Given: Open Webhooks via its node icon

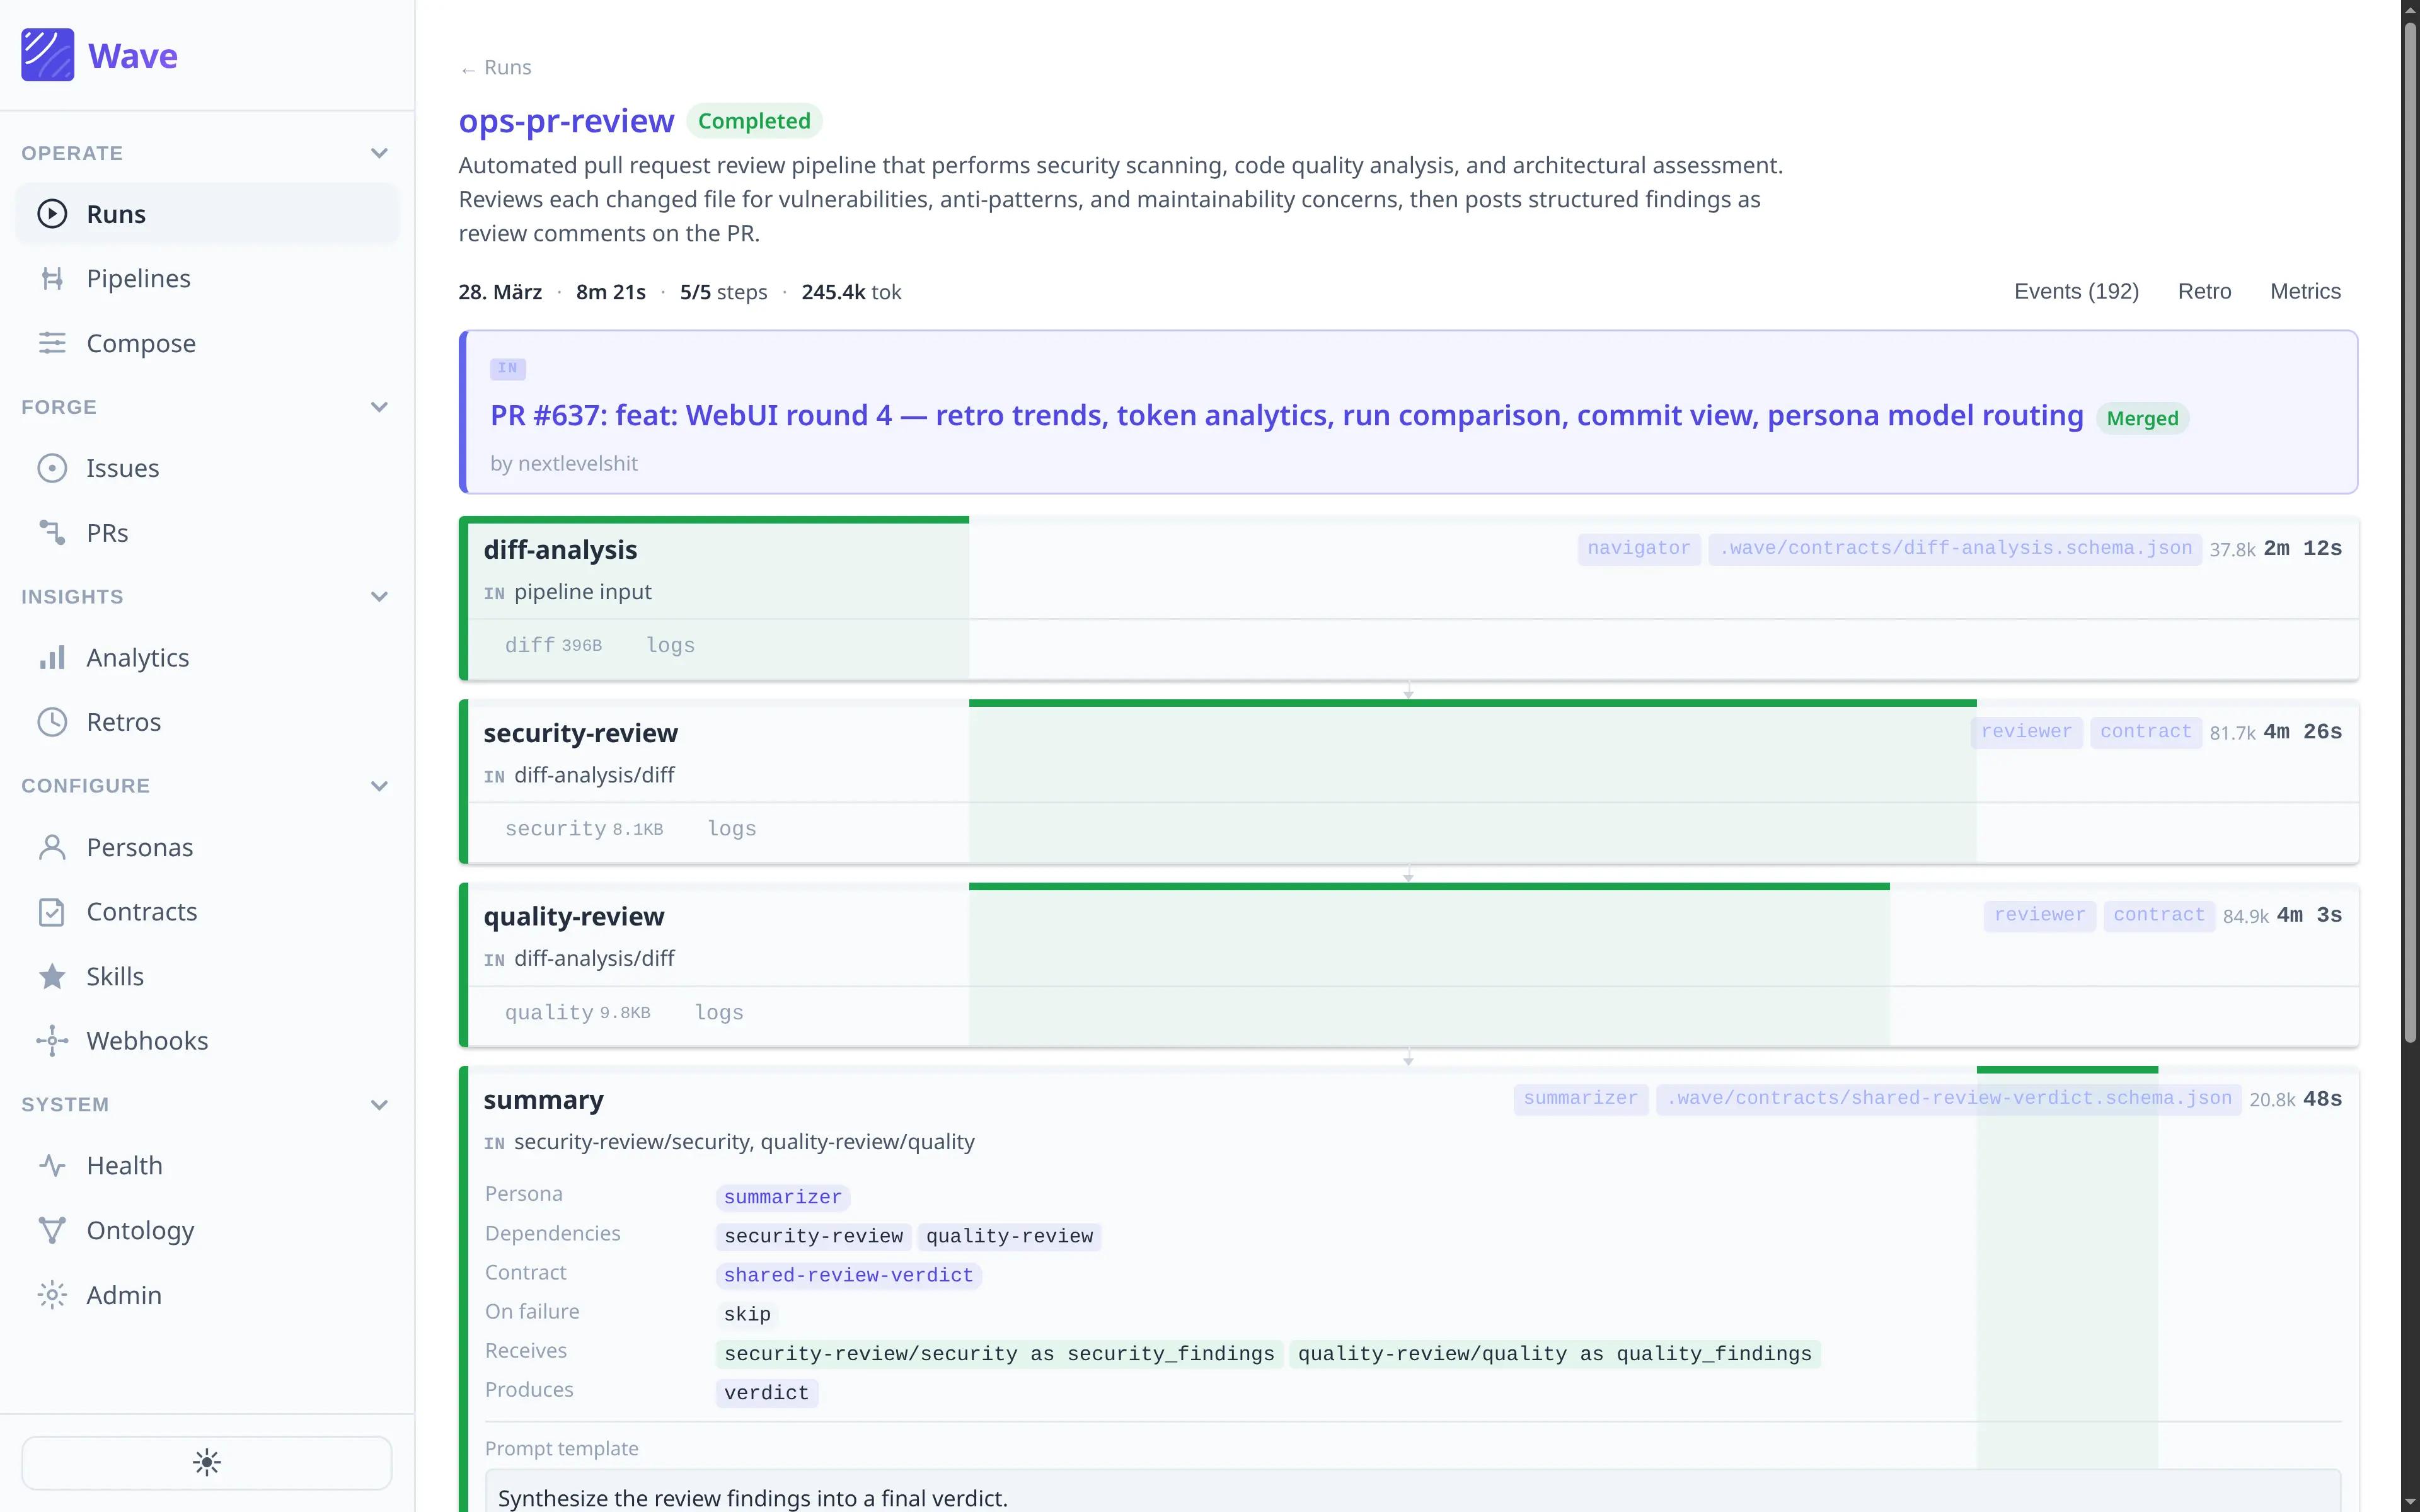Looking at the screenshot, I should [x=52, y=1041].
